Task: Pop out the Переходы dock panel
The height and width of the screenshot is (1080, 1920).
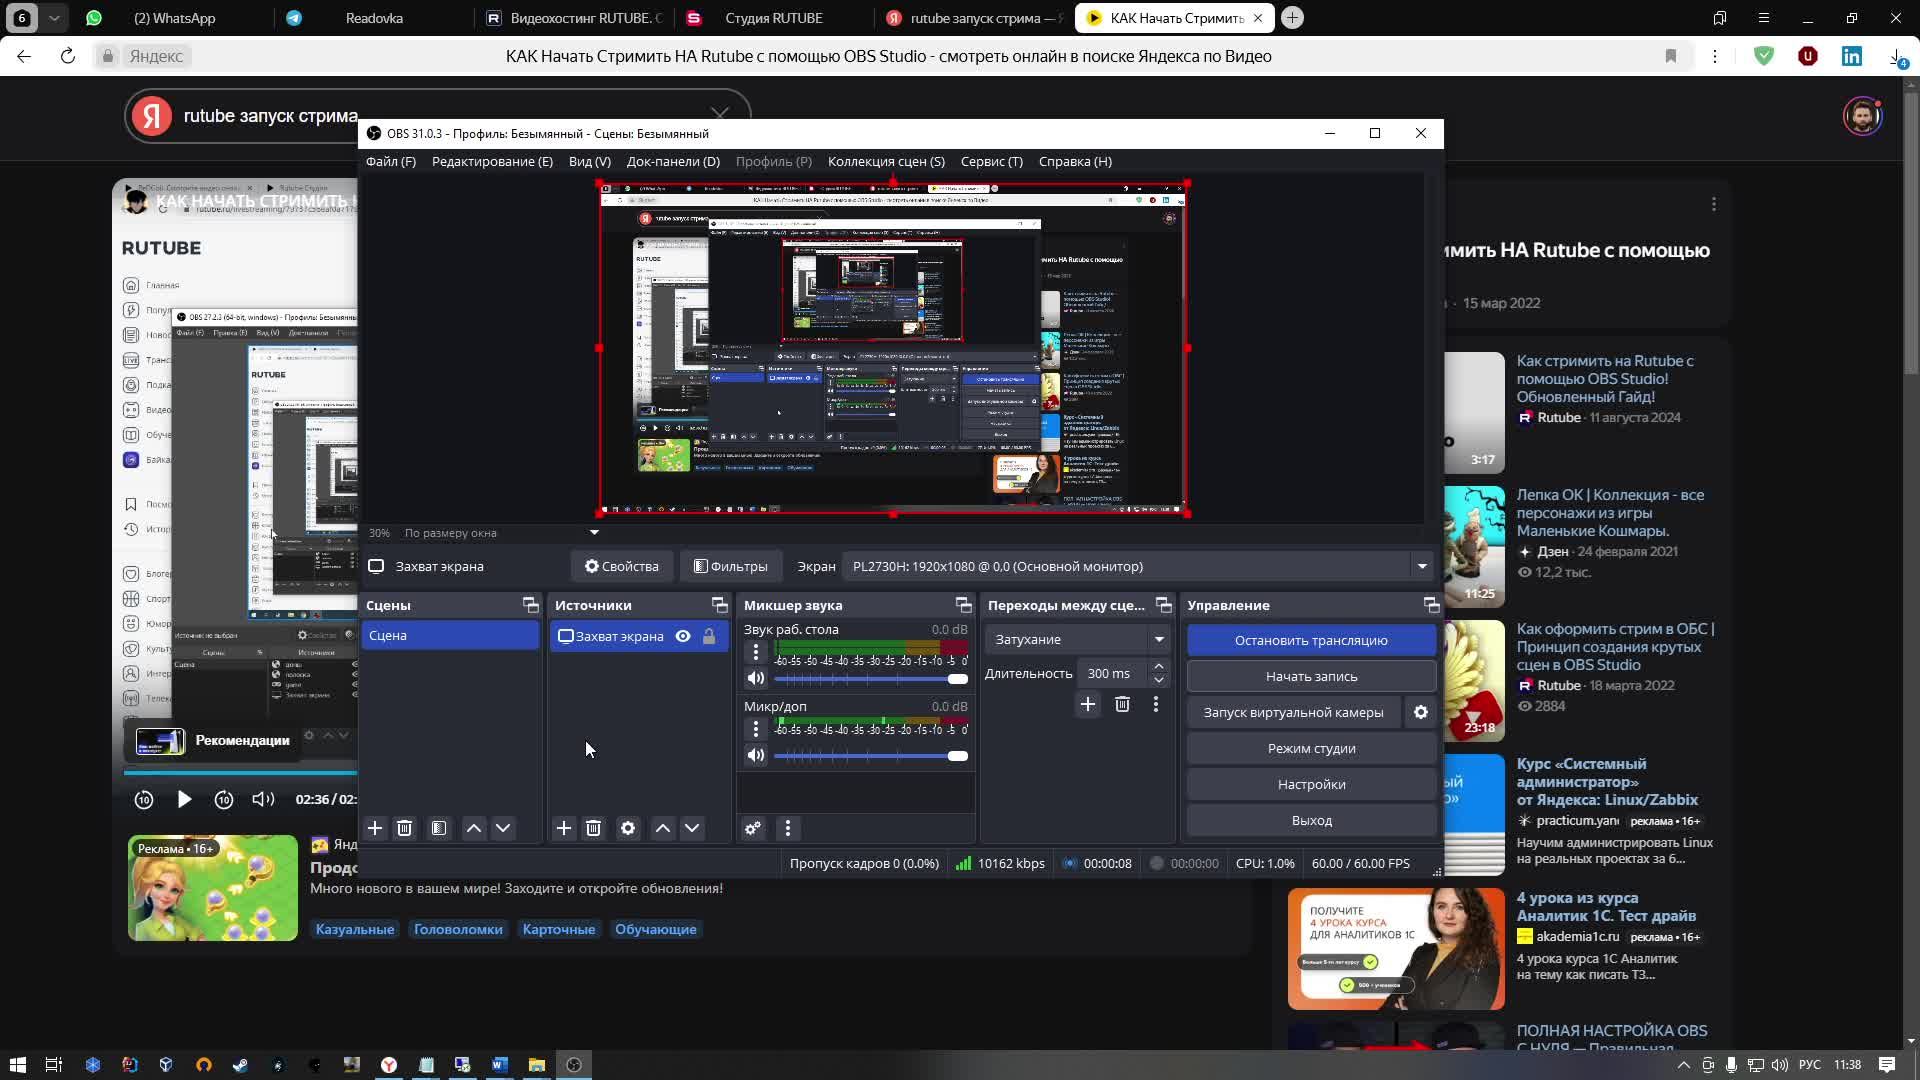Action: coord(1163,605)
